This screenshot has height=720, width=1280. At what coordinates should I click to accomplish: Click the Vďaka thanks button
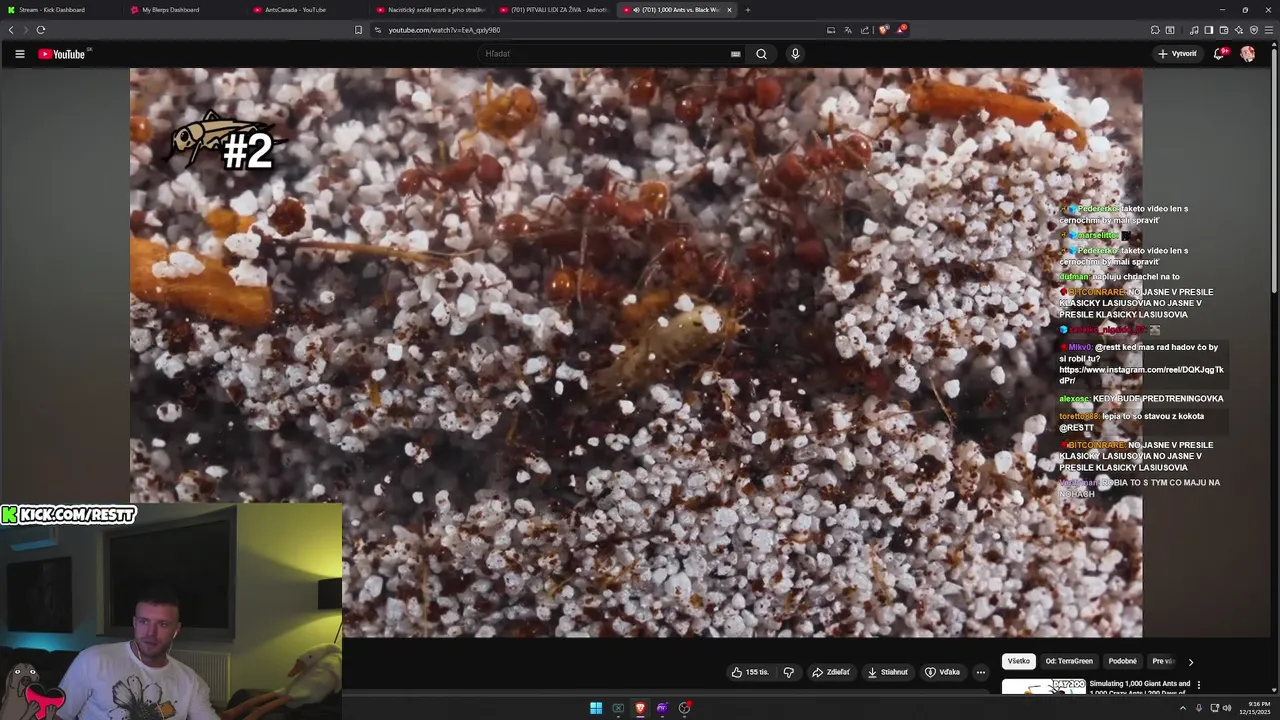942,672
